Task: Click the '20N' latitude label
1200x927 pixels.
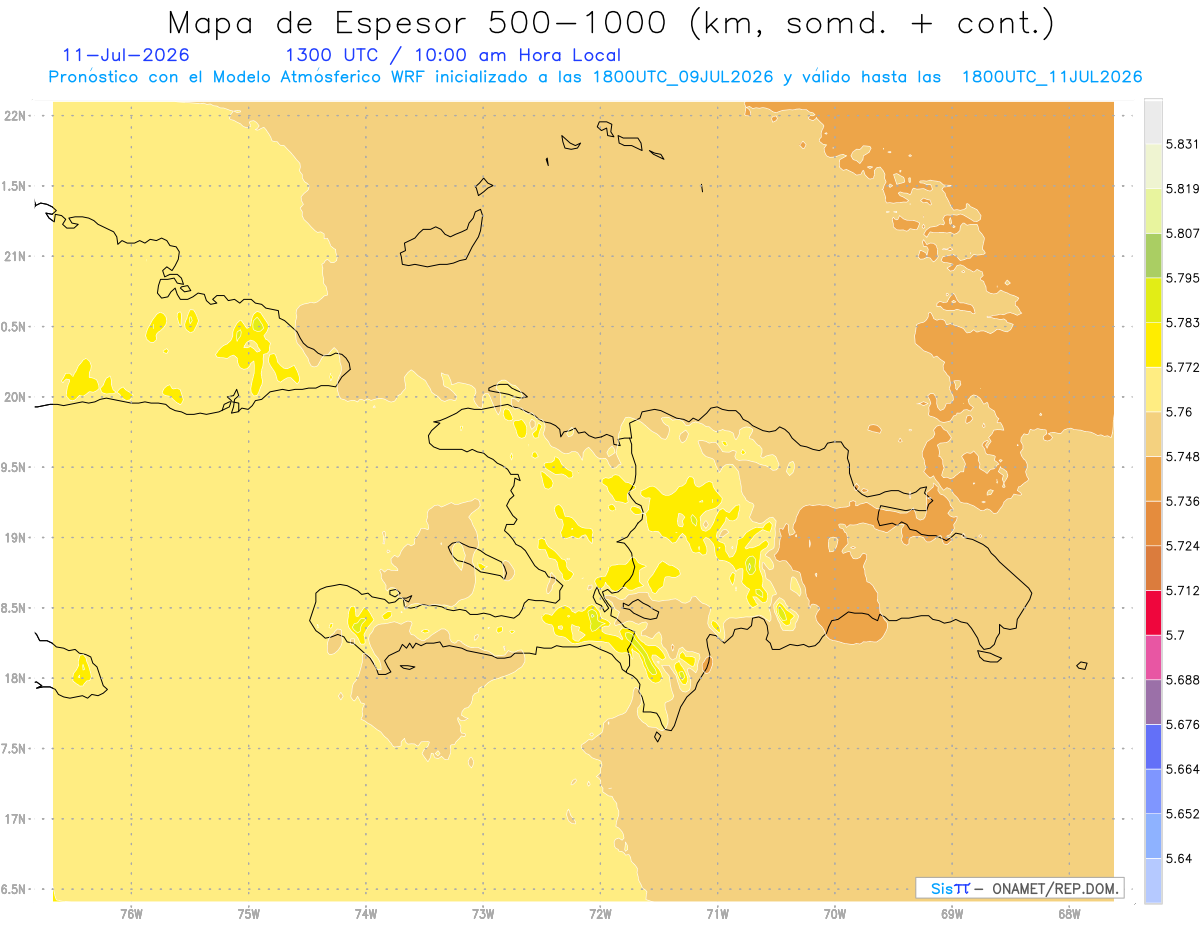Action: (x=17, y=397)
